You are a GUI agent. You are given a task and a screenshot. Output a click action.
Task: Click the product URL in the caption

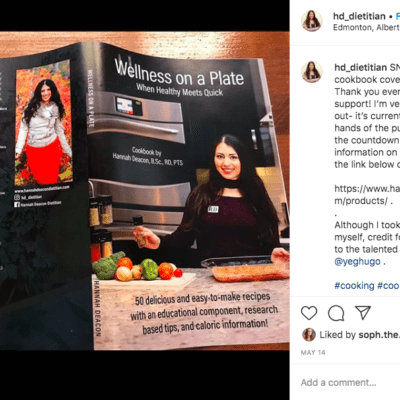[x=367, y=195]
